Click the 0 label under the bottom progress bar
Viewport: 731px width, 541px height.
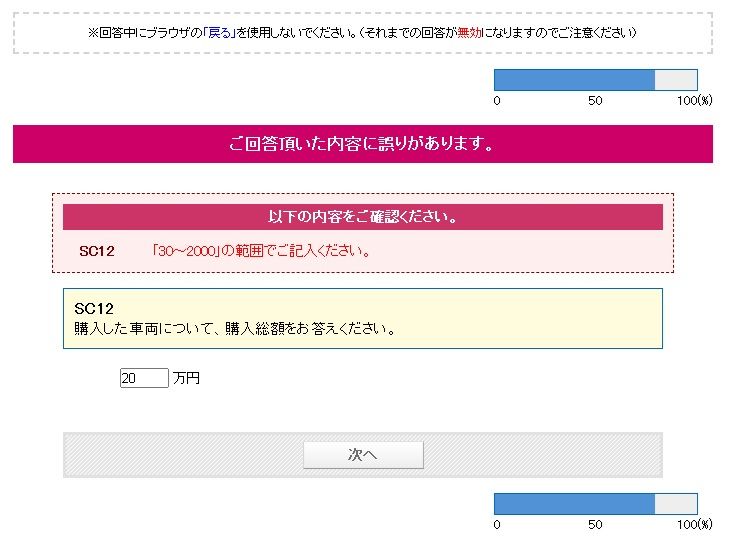point(497,524)
